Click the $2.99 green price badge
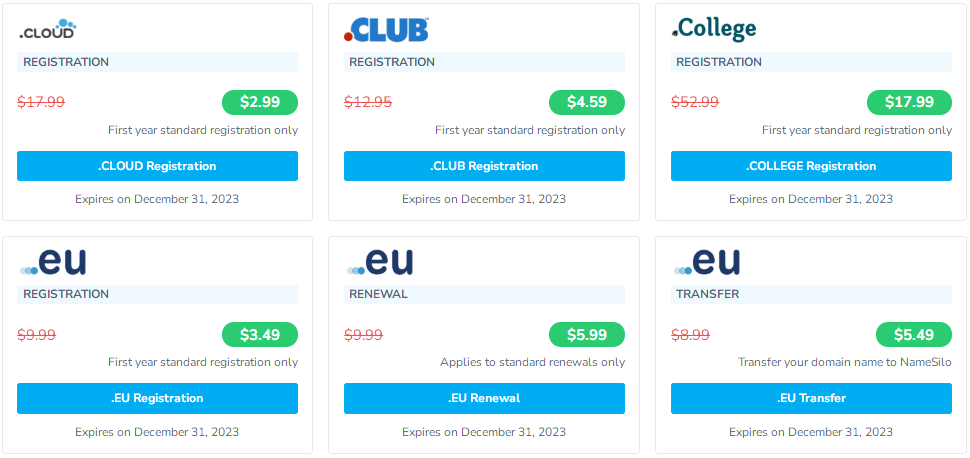The height and width of the screenshot is (458, 970). (260, 102)
